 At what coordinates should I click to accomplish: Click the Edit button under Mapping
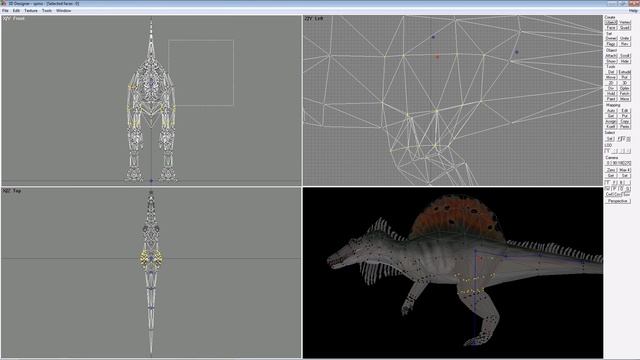coord(624,111)
